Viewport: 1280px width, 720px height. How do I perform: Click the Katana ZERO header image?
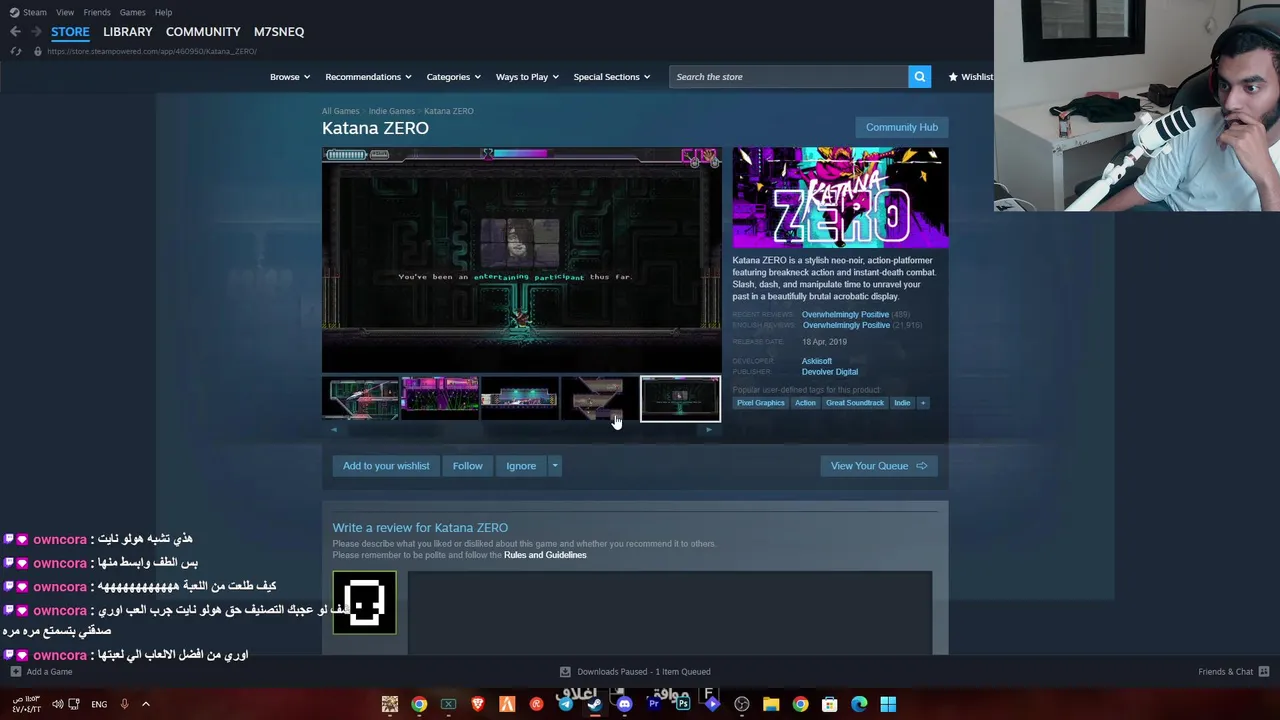840,197
